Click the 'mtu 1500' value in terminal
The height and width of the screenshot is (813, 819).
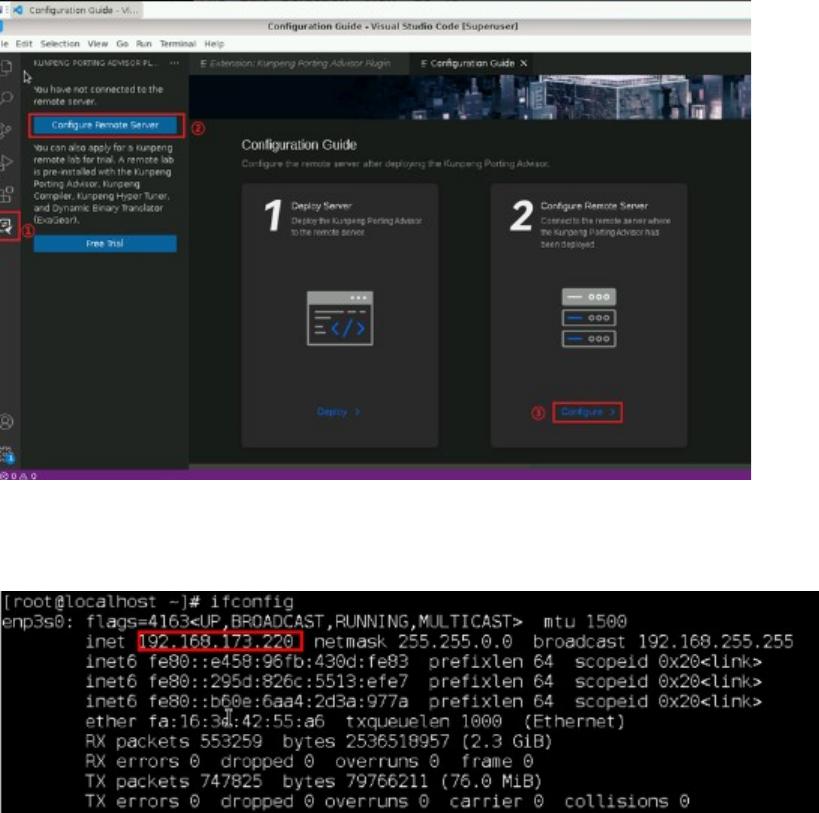click(x=585, y=622)
